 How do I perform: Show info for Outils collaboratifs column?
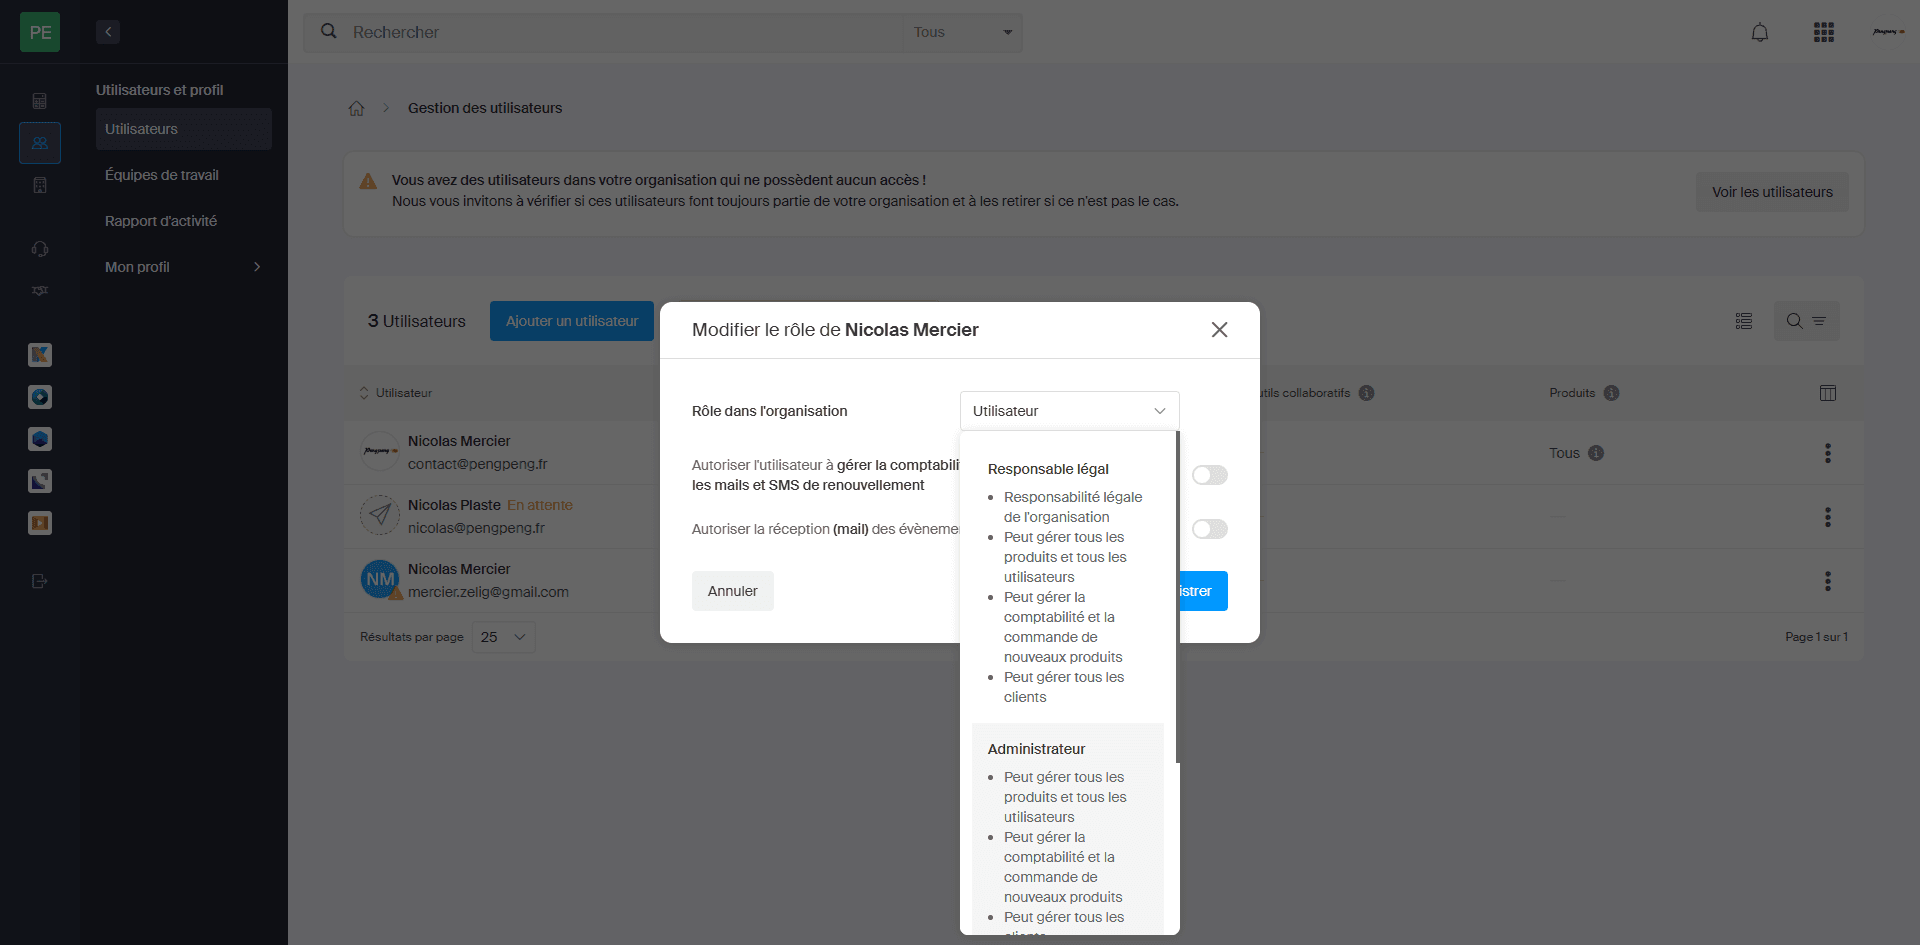1367,393
